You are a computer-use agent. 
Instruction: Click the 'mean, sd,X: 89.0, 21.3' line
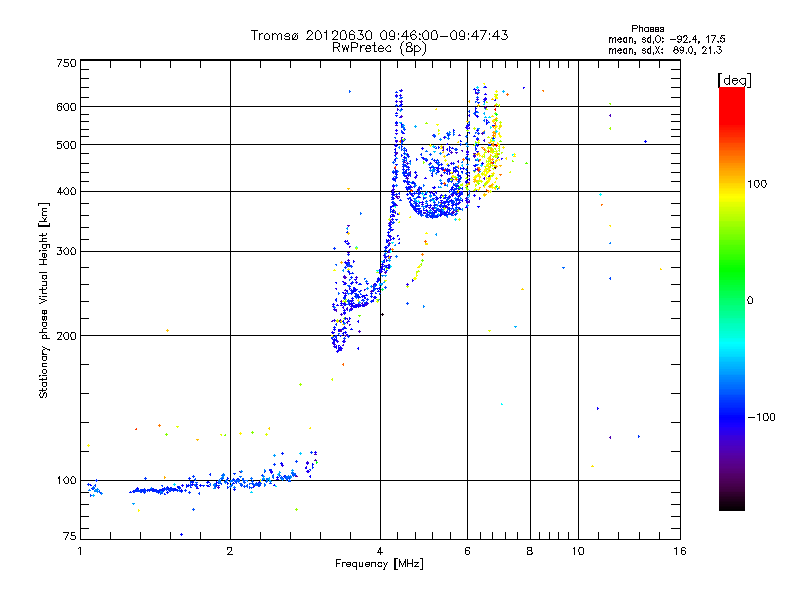(665, 50)
